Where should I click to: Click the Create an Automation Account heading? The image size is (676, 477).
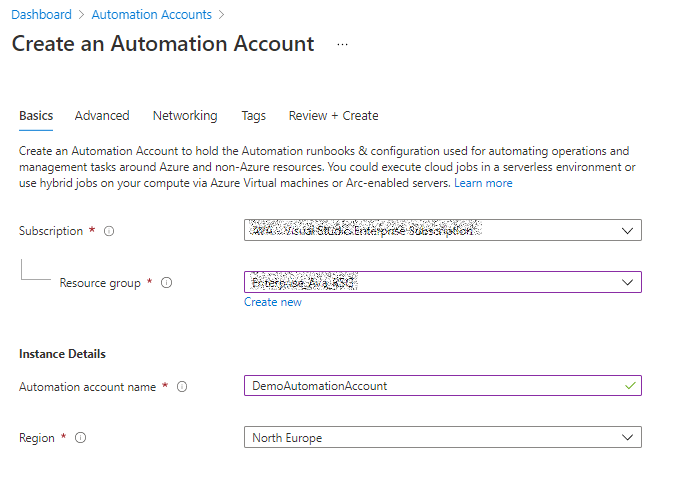tap(162, 44)
